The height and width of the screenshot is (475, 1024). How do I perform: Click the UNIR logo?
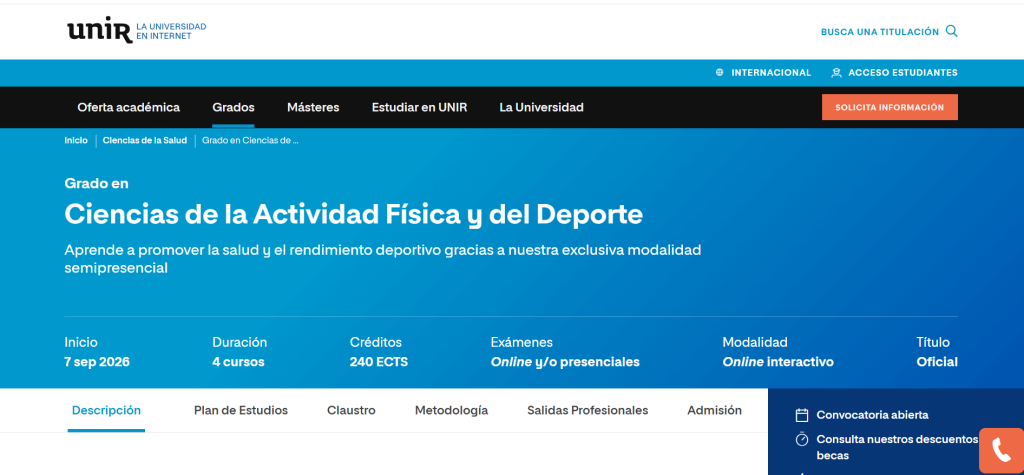coord(136,31)
